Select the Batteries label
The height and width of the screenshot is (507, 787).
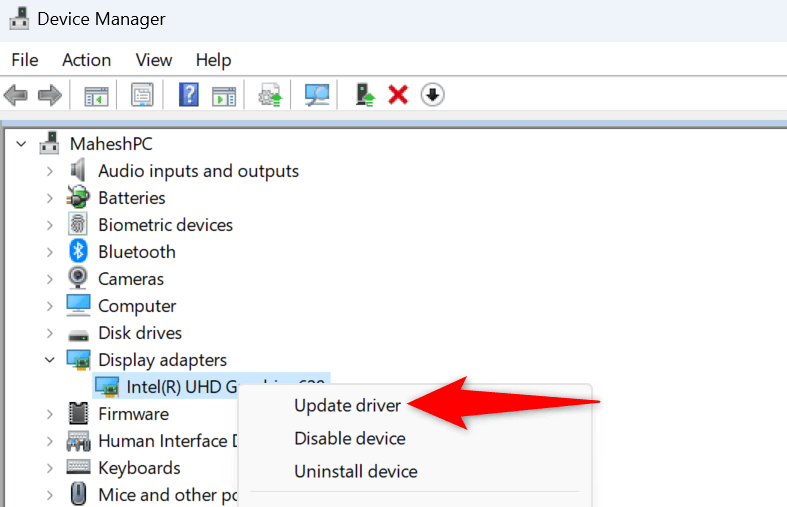[x=132, y=198]
